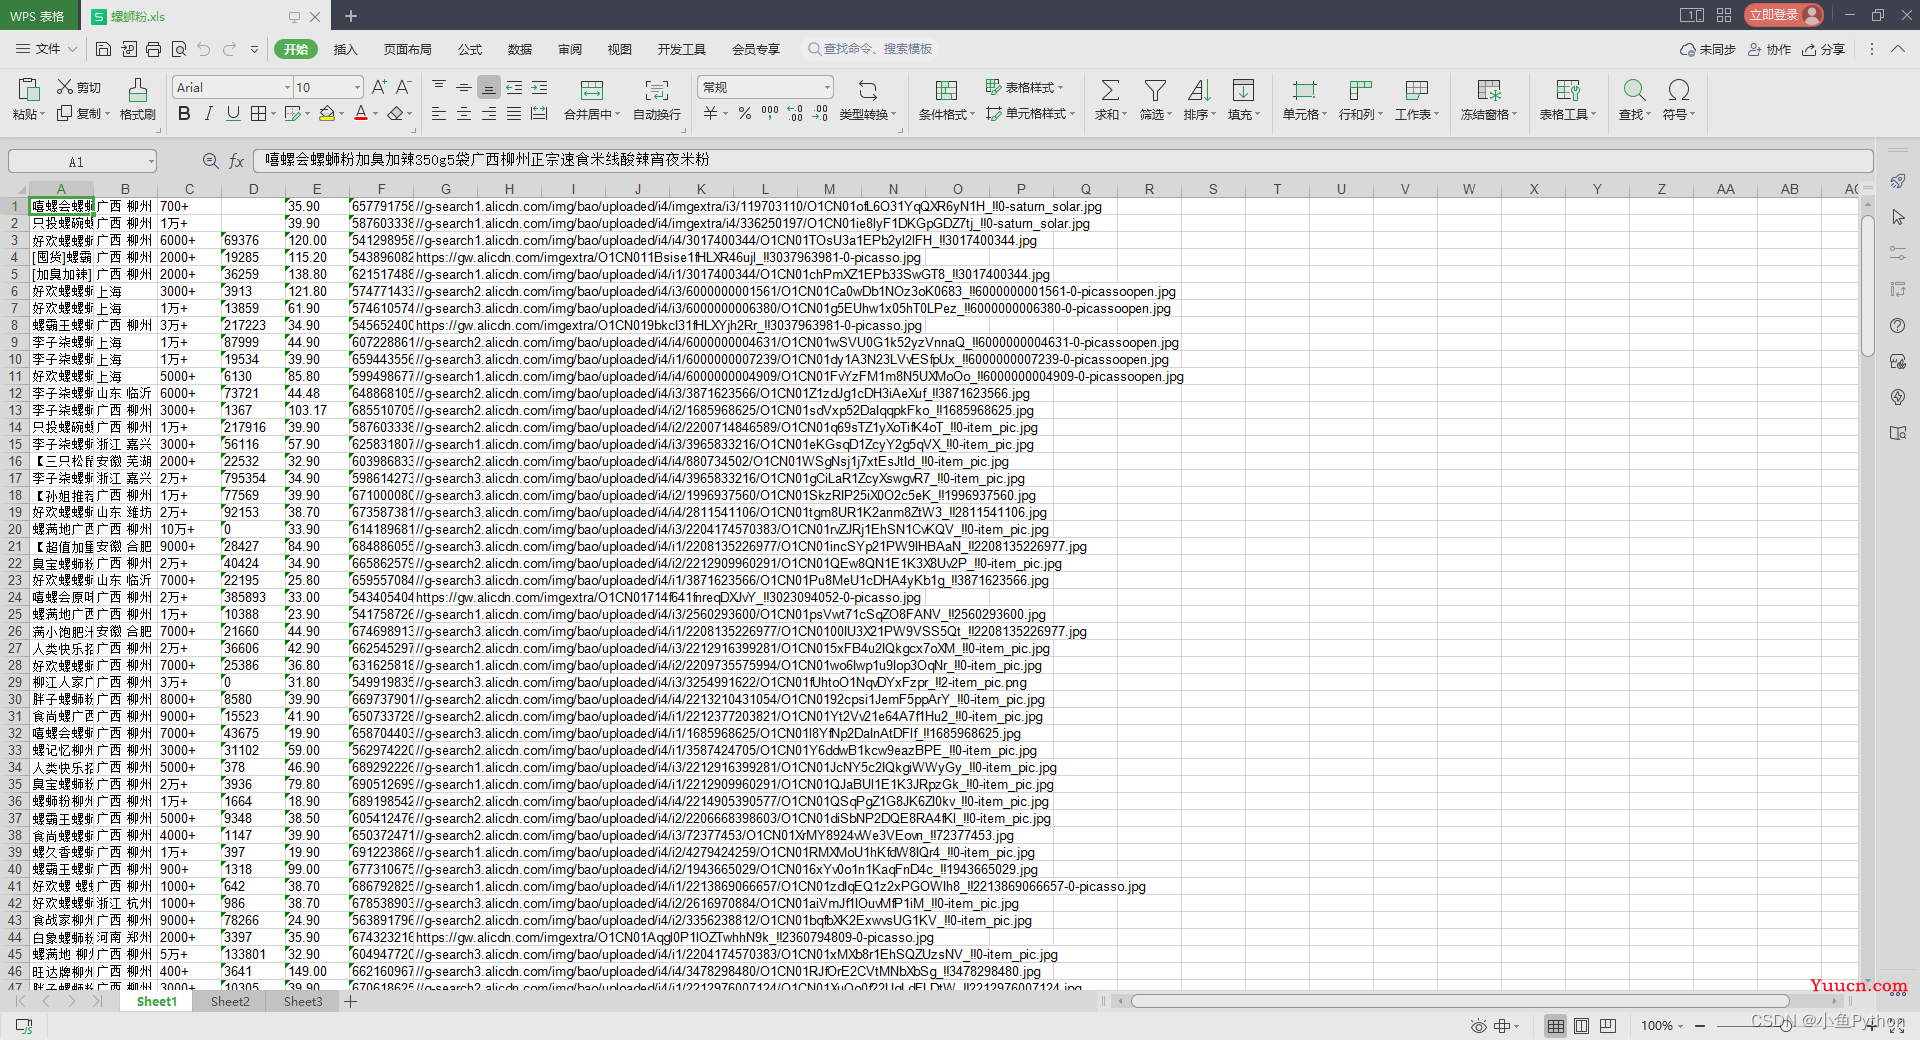Click the Sort (排序) icon

click(1199, 90)
